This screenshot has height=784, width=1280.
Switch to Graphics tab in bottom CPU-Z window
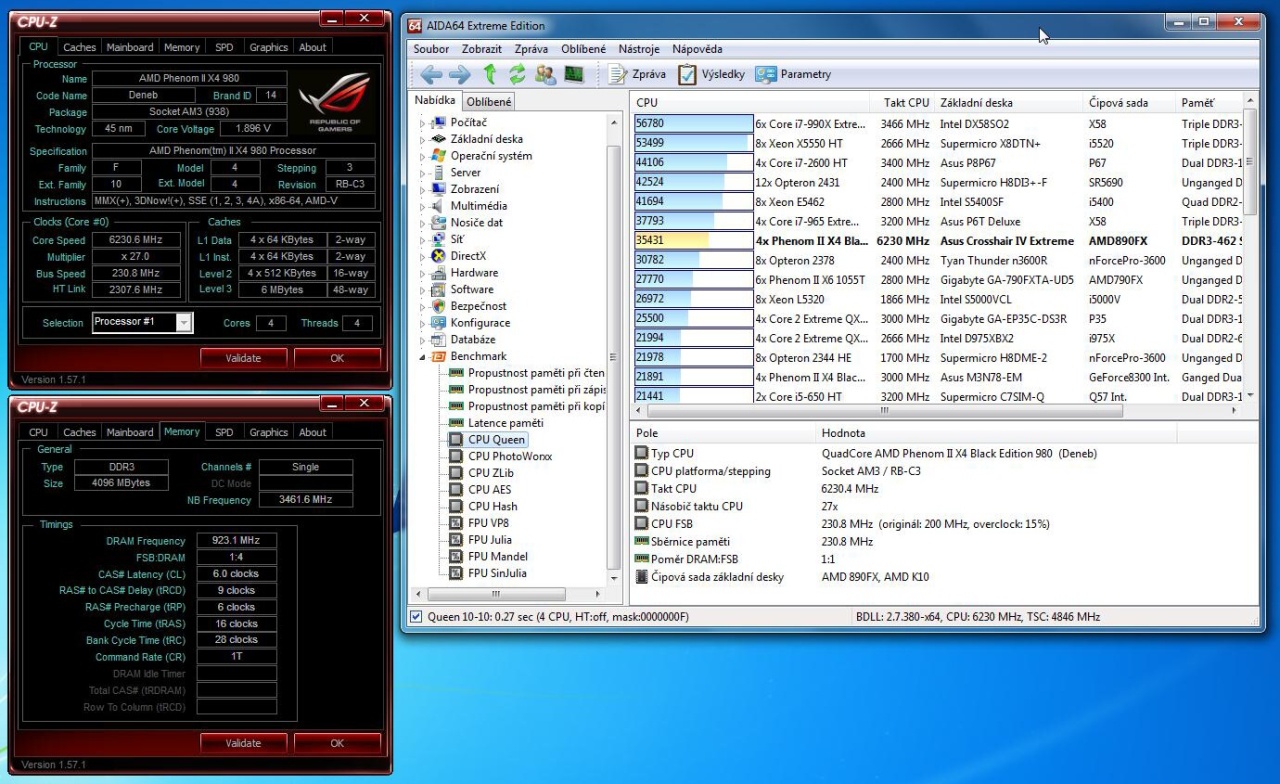pyautogui.click(x=268, y=432)
